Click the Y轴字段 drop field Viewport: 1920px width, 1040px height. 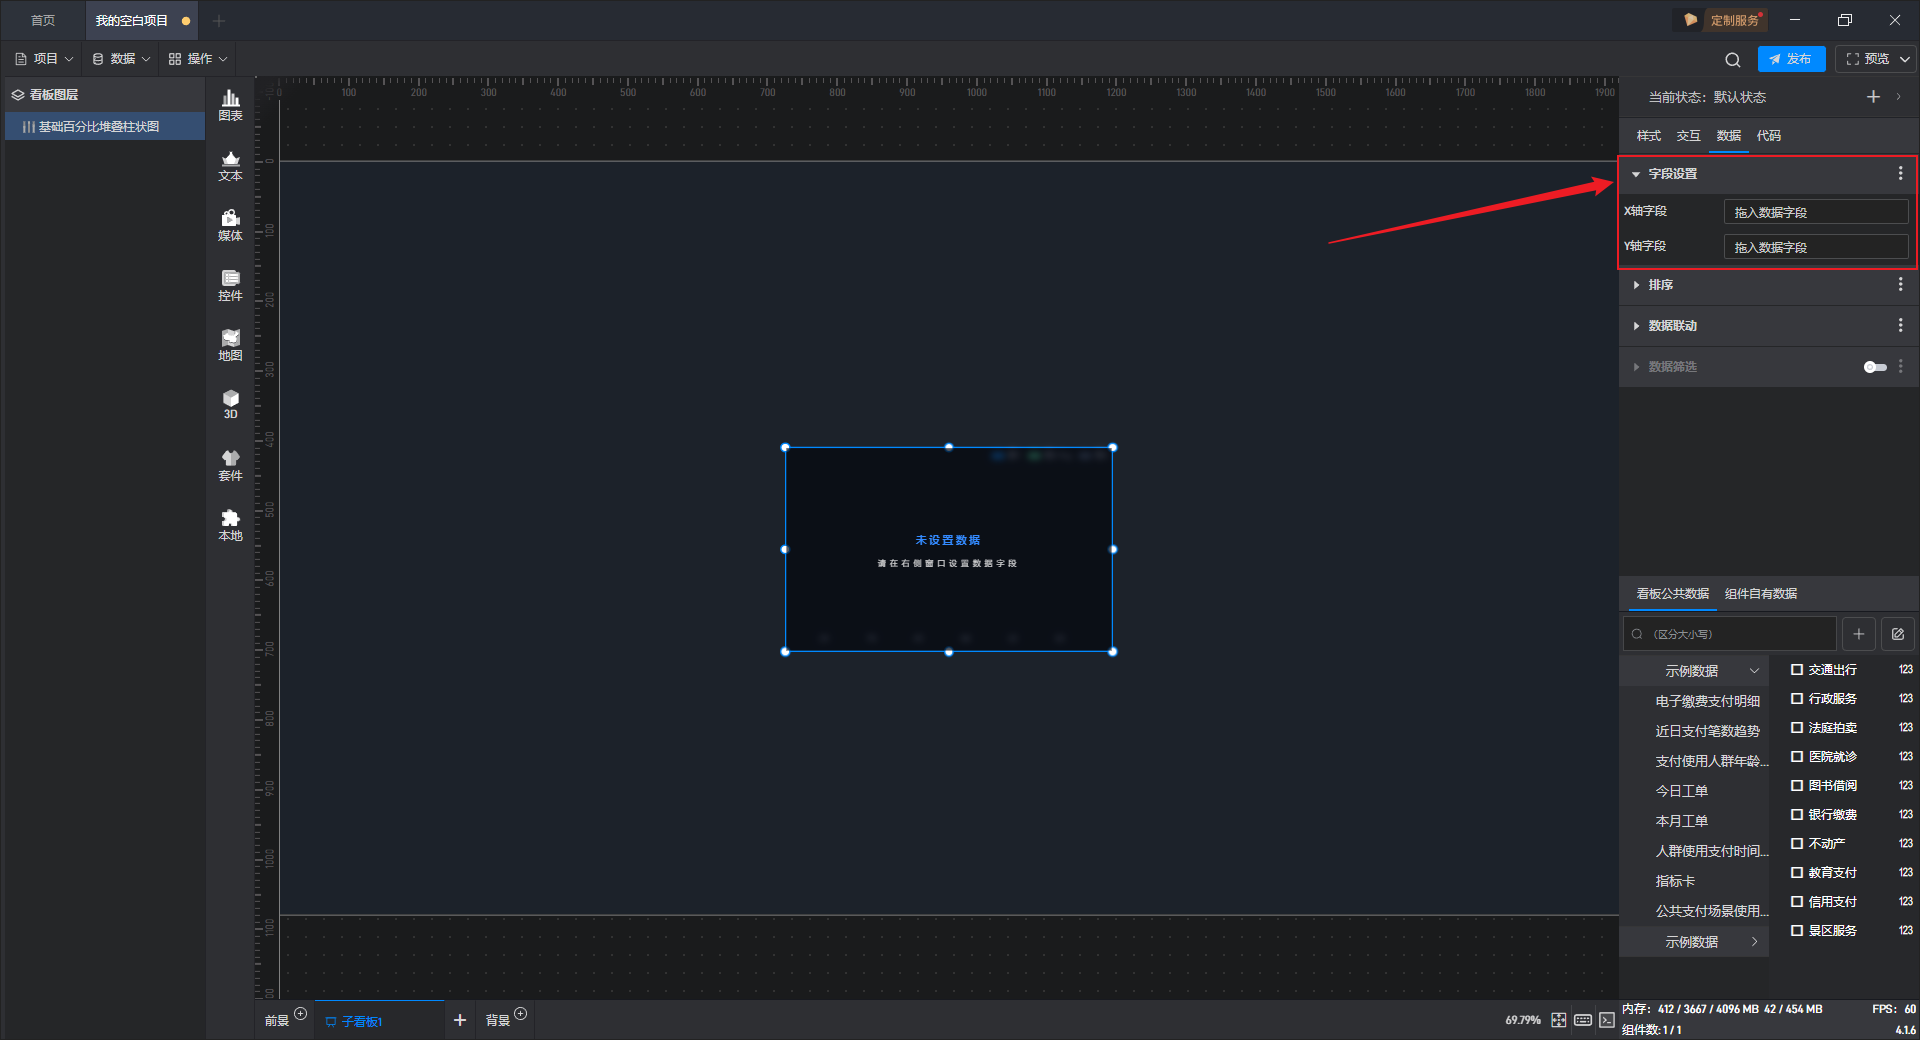point(1815,247)
